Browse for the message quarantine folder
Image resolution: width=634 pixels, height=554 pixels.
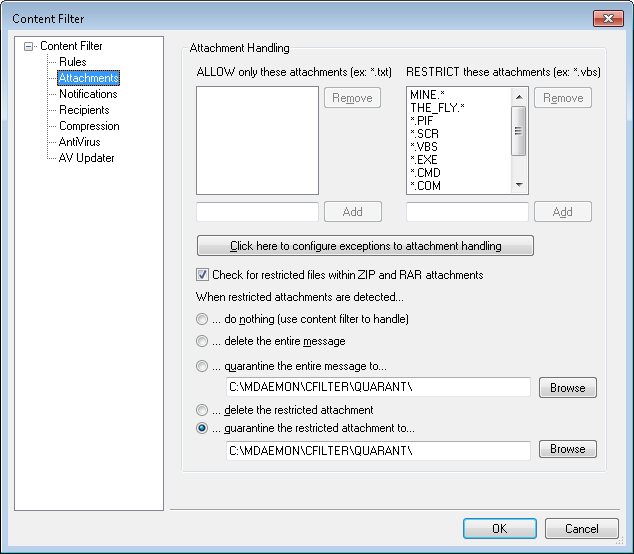click(567, 387)
